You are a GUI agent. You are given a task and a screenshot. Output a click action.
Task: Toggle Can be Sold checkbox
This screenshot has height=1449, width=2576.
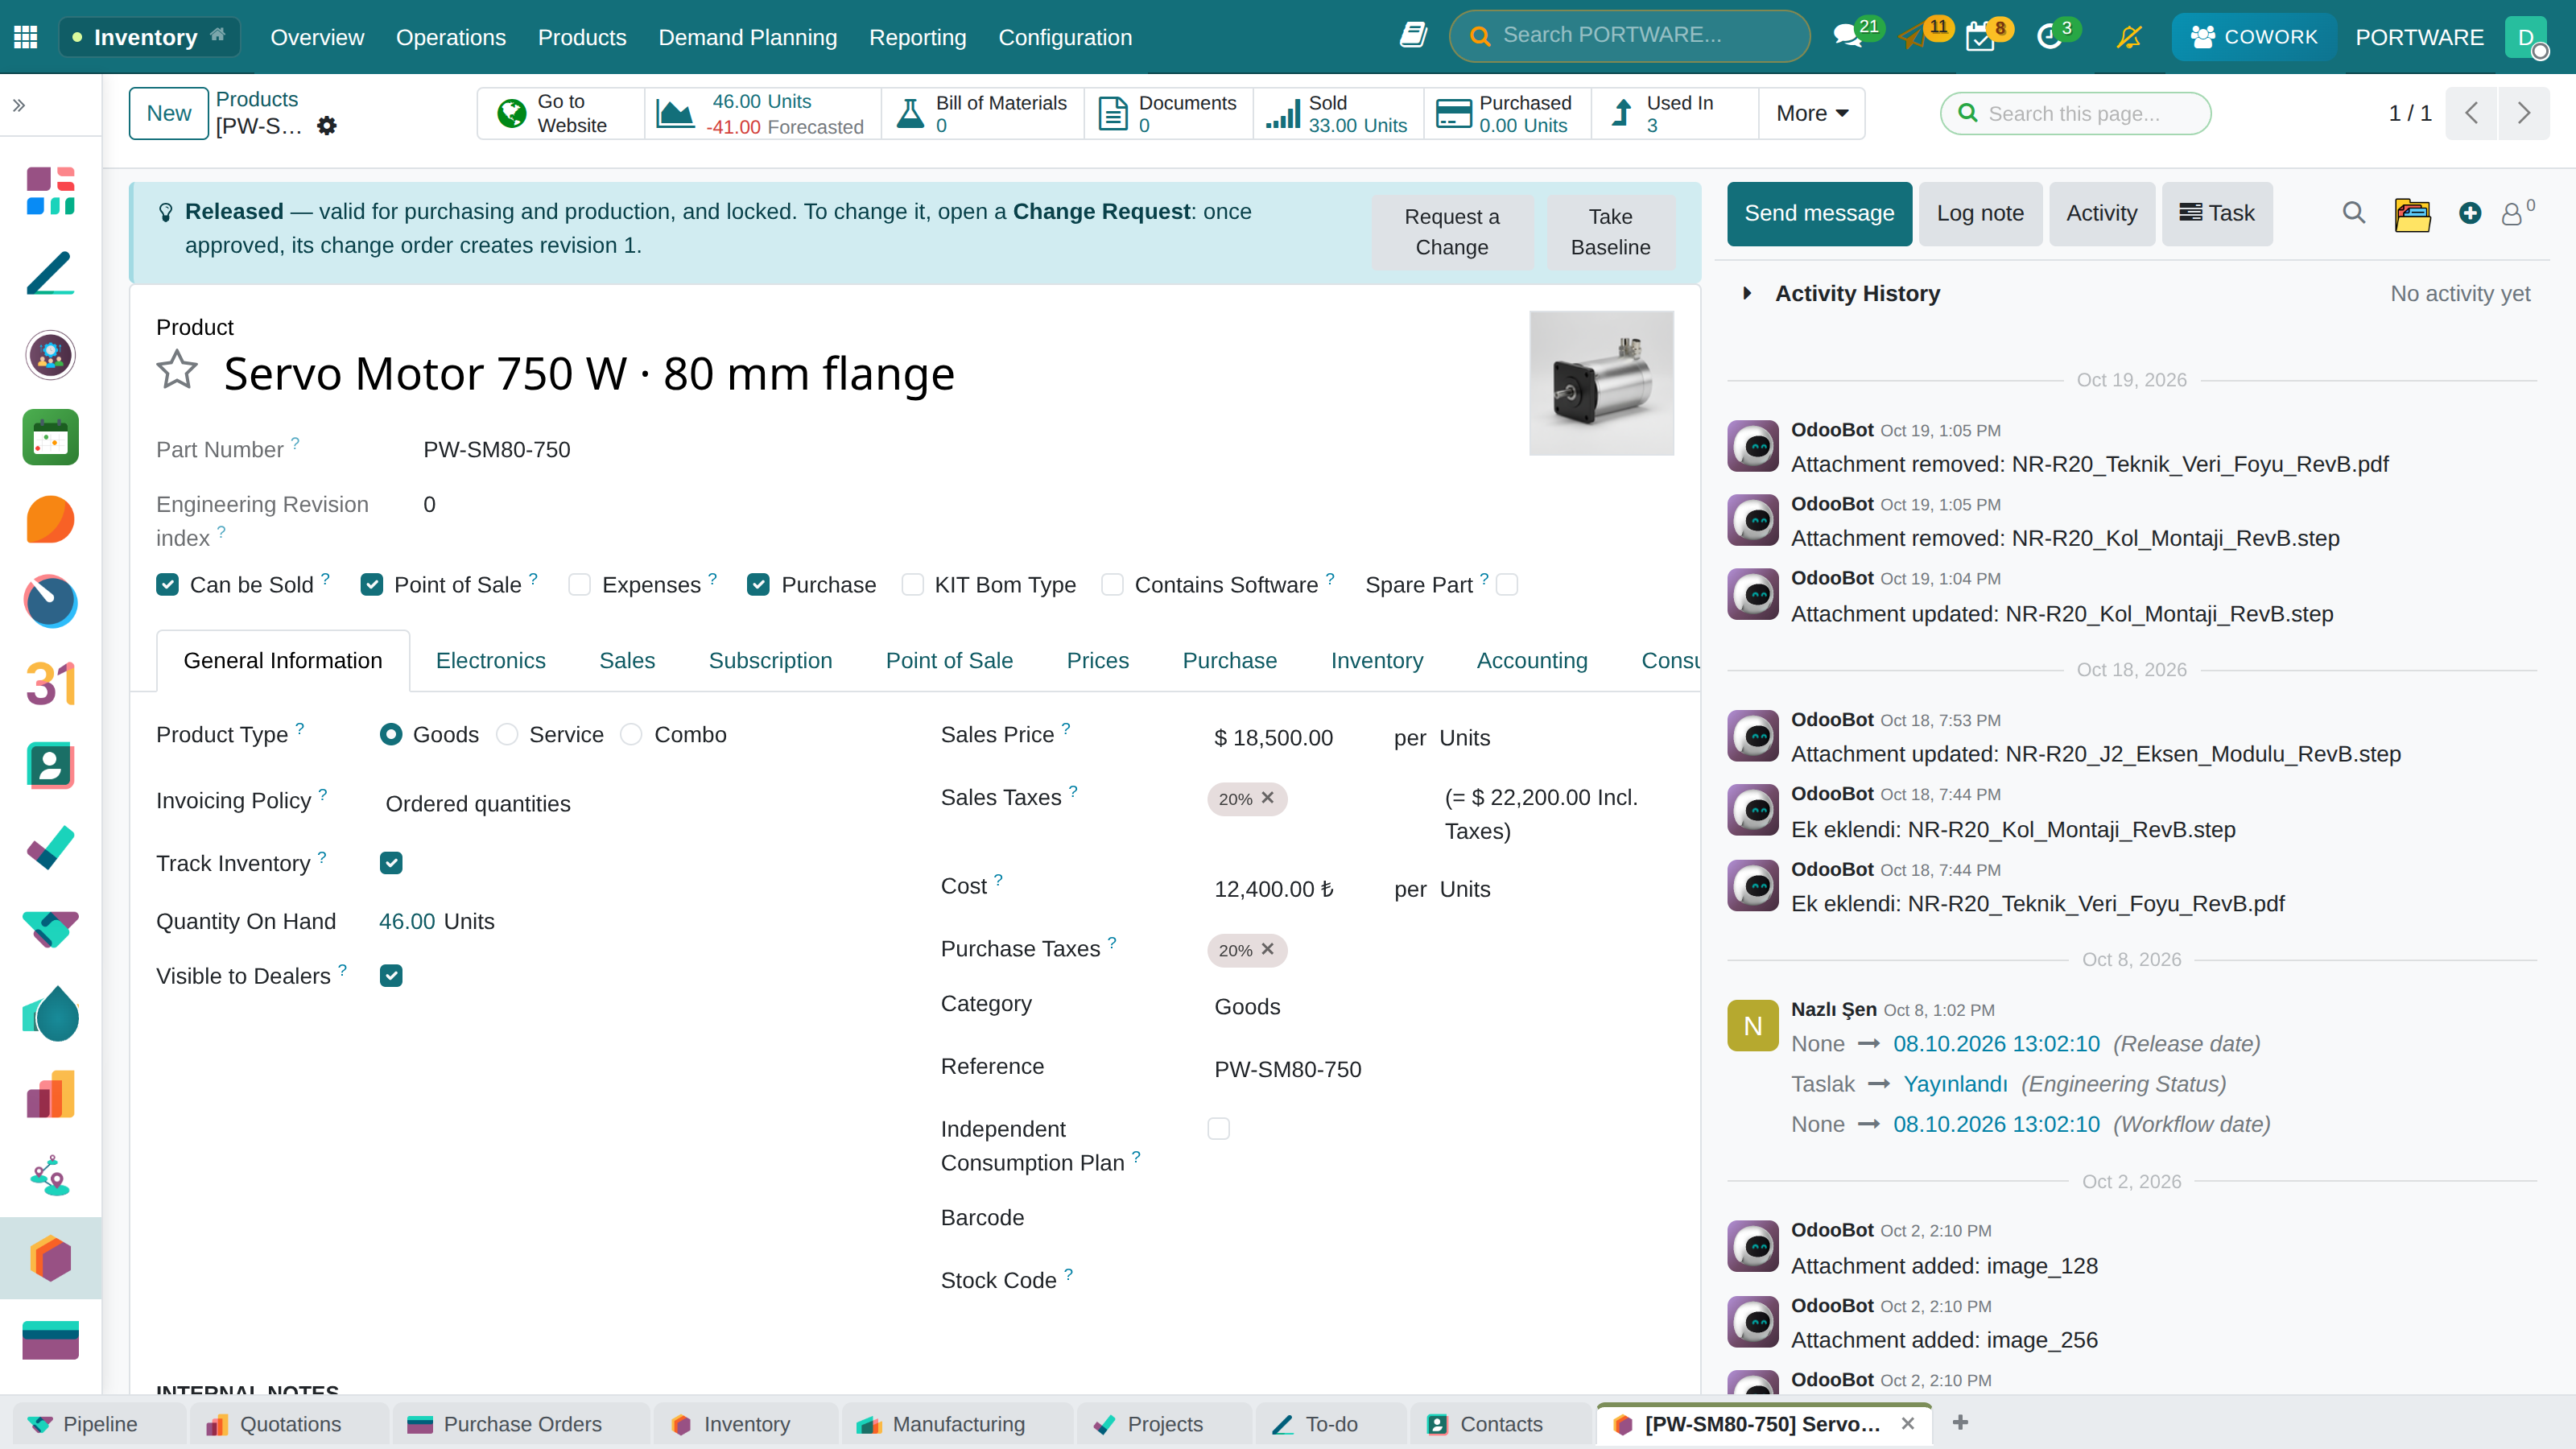[168, 584]
